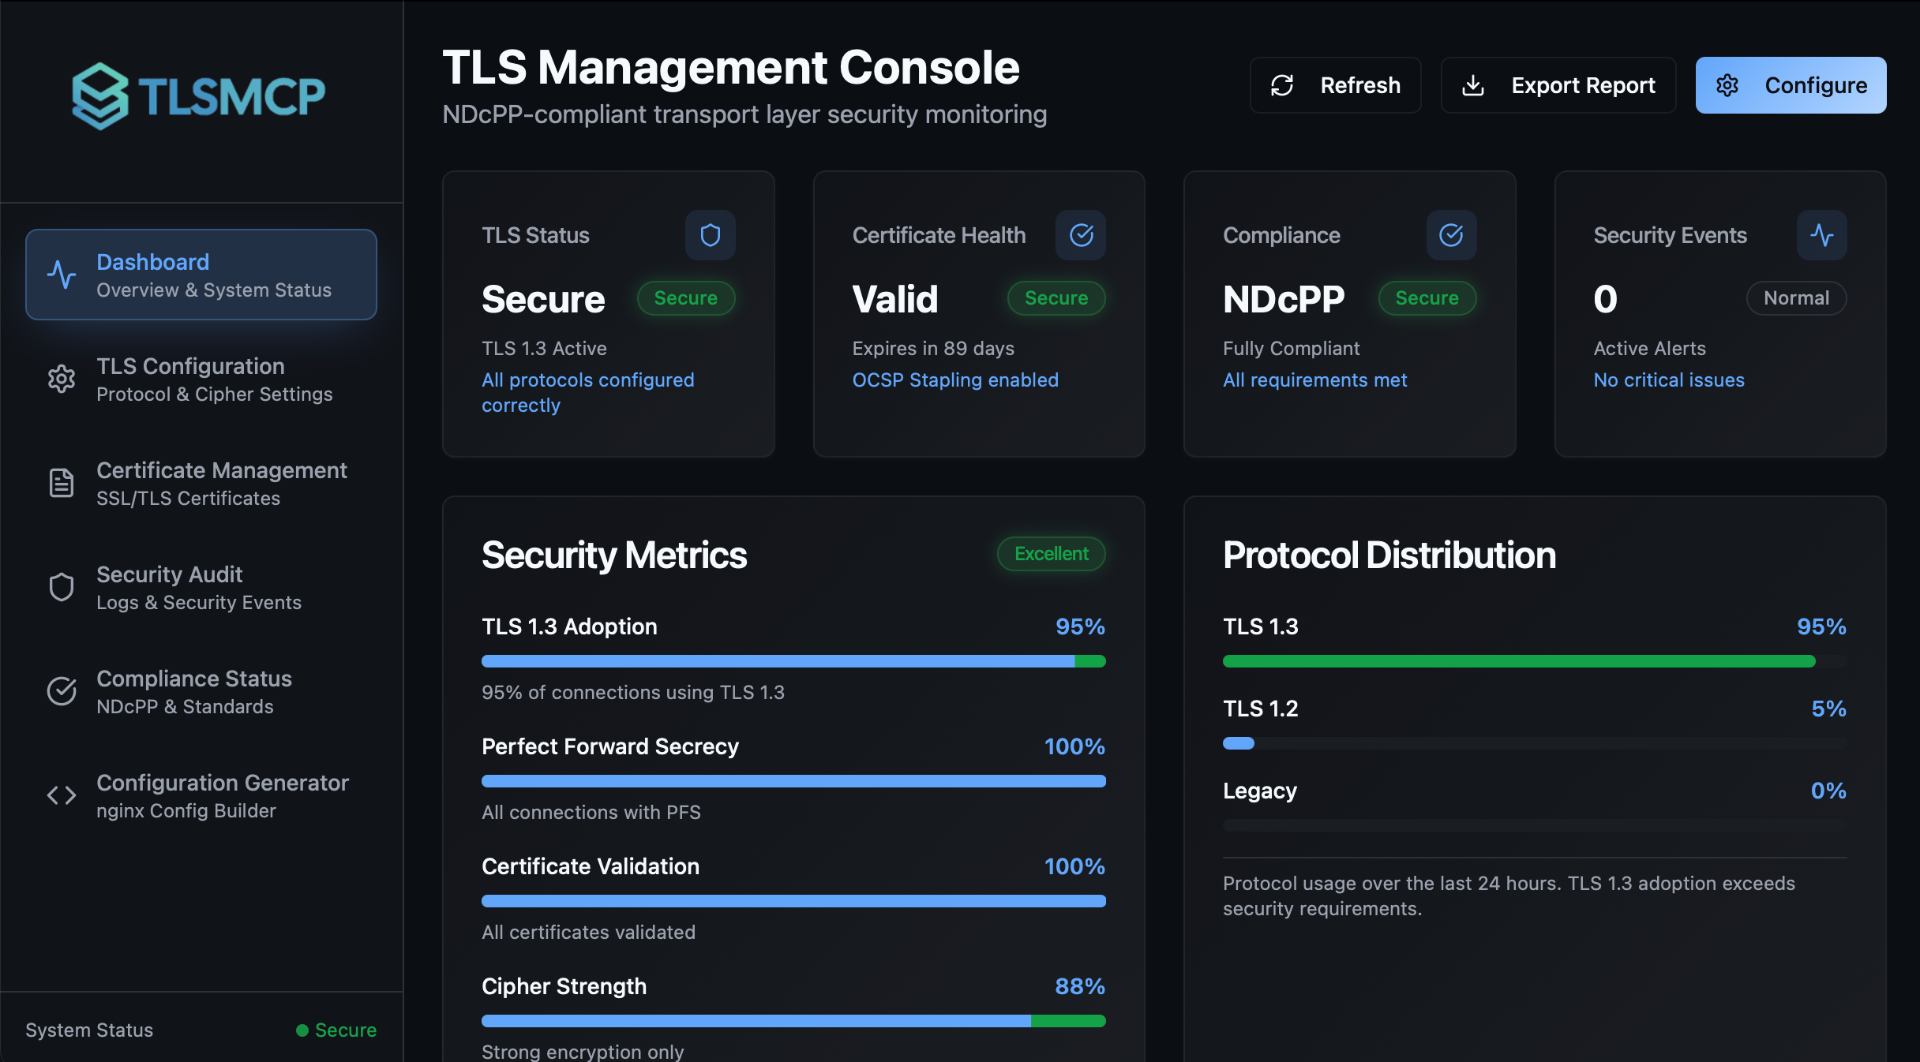Follow the All requirements met link

(x=1315, y=380)
